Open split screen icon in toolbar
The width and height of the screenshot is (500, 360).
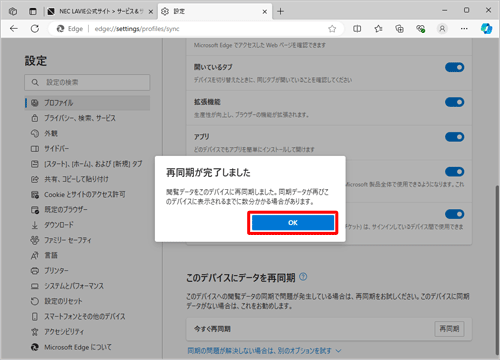357,29
